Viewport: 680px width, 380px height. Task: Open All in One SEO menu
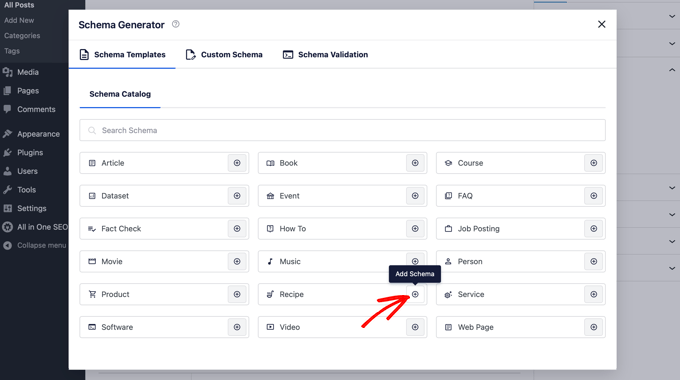(x=42, y=227)
